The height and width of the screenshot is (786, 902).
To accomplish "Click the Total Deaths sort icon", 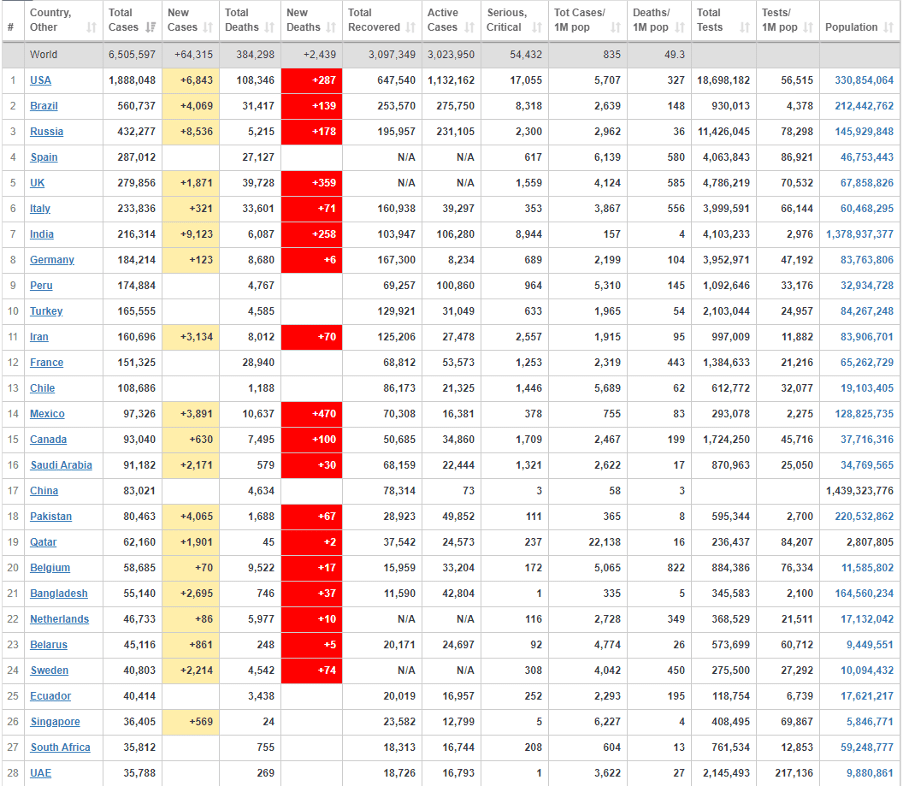I will pos(269,27).
